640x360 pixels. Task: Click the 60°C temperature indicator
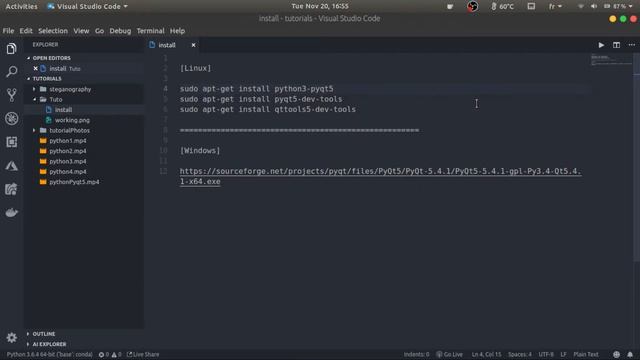[502, 6]
